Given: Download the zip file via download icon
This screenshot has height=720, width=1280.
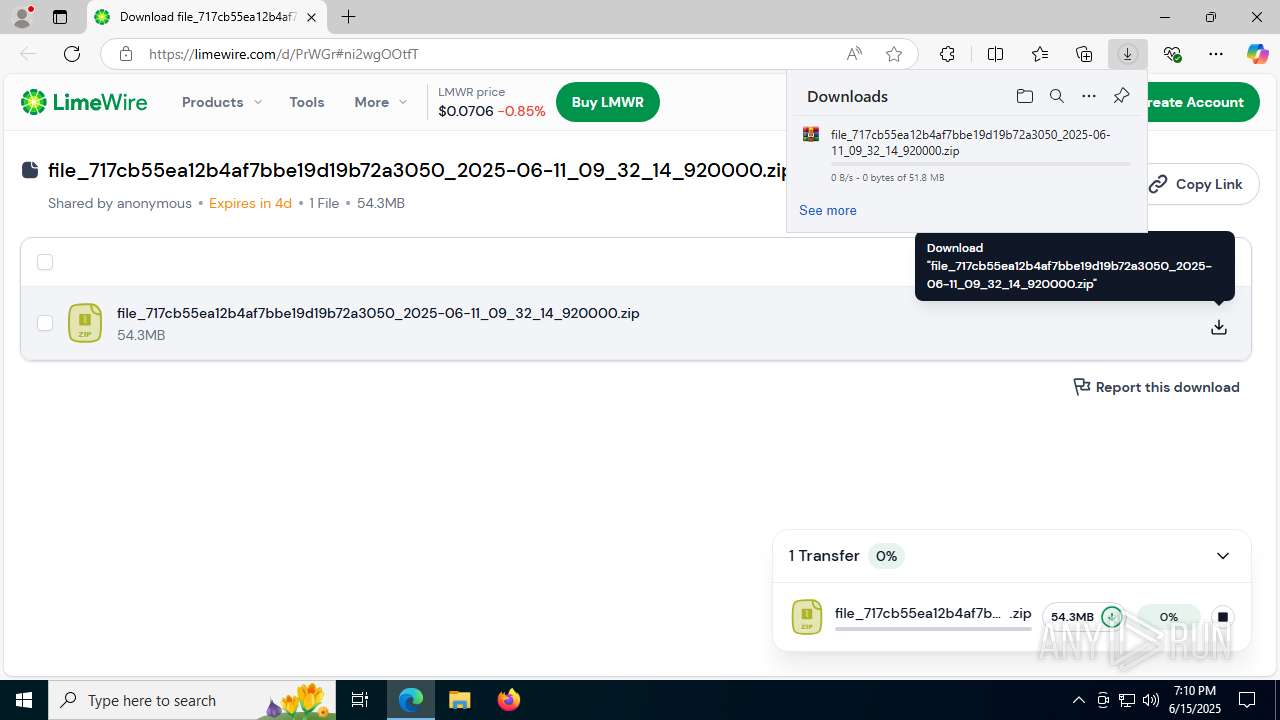Looking at the screenshot, I should [x=1219, y=327].
